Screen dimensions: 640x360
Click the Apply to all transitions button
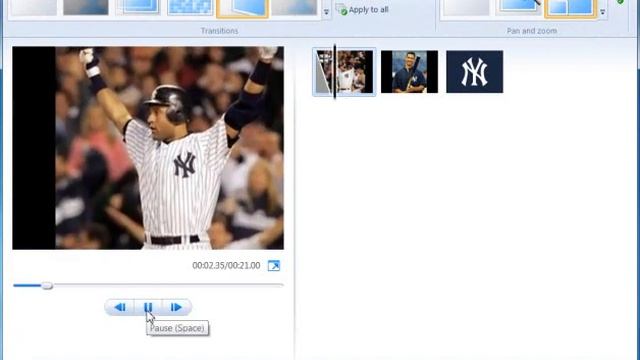coord(362,9)
